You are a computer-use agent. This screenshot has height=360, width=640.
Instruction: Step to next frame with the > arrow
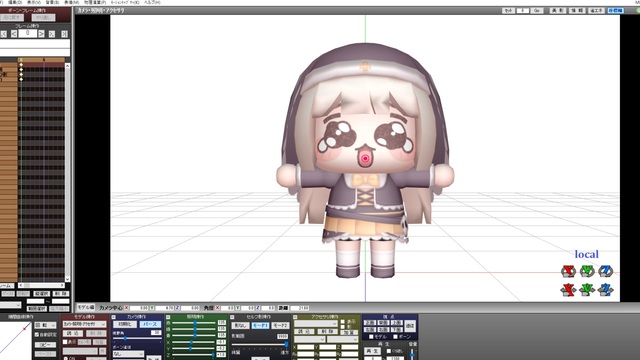[41, 34]
